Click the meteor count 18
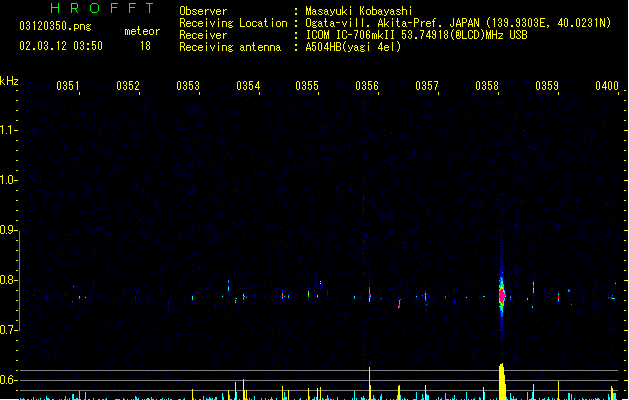629x400 pixels. click(145, 46)
